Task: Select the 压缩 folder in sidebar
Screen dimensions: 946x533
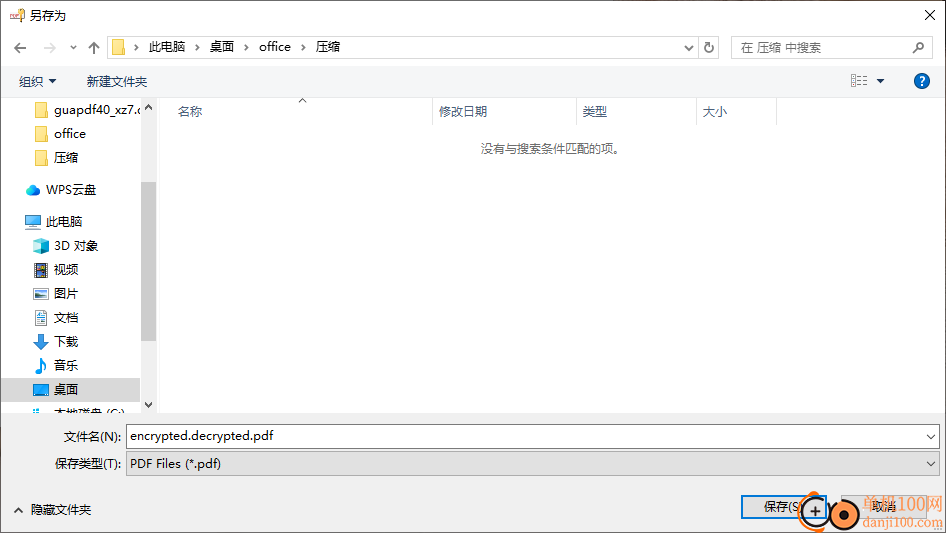Action: pos(57,158)
